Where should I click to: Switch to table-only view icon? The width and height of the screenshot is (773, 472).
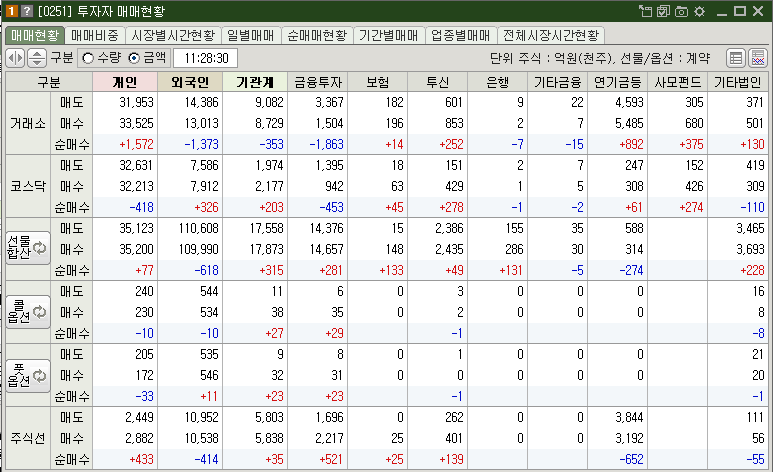[736, 58]
